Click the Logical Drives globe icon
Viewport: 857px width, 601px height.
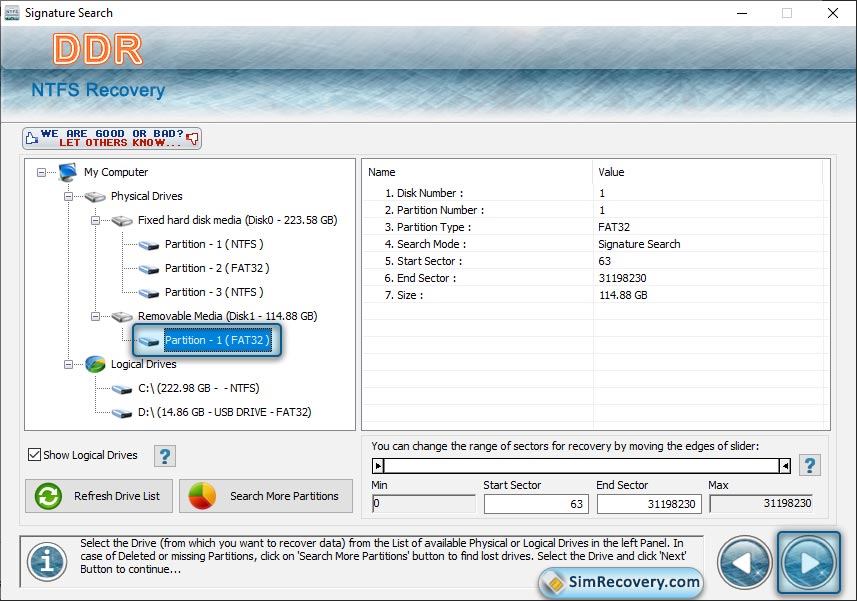(95, 364)
